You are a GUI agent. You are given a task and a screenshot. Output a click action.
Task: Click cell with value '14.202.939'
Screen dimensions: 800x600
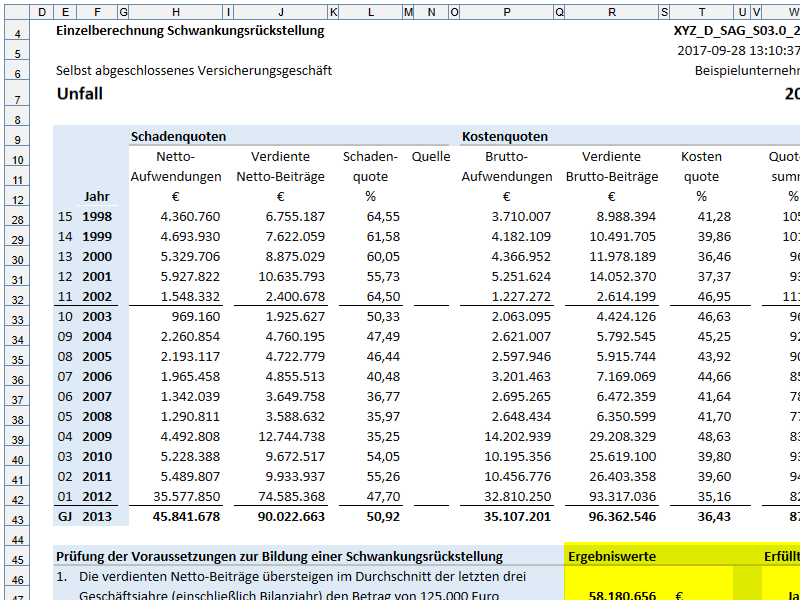tap(517, 437)
